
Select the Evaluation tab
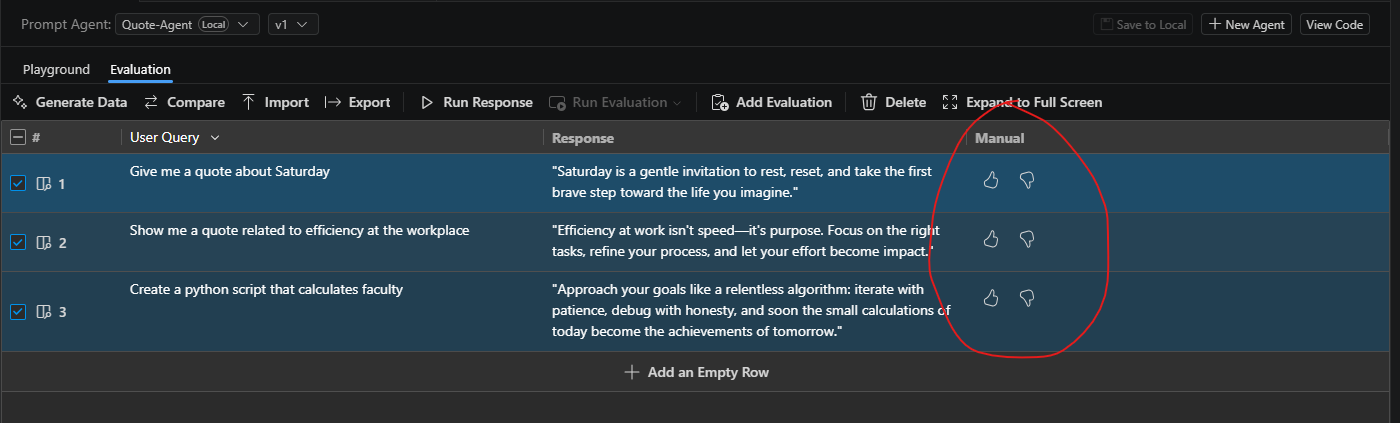coord(140,70)
